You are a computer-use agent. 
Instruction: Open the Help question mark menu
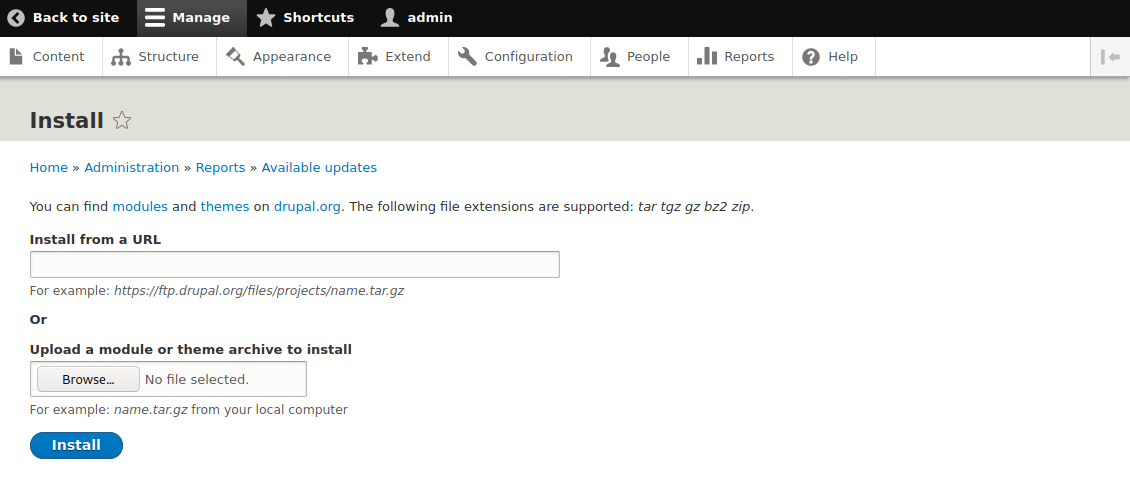(834, 57)
